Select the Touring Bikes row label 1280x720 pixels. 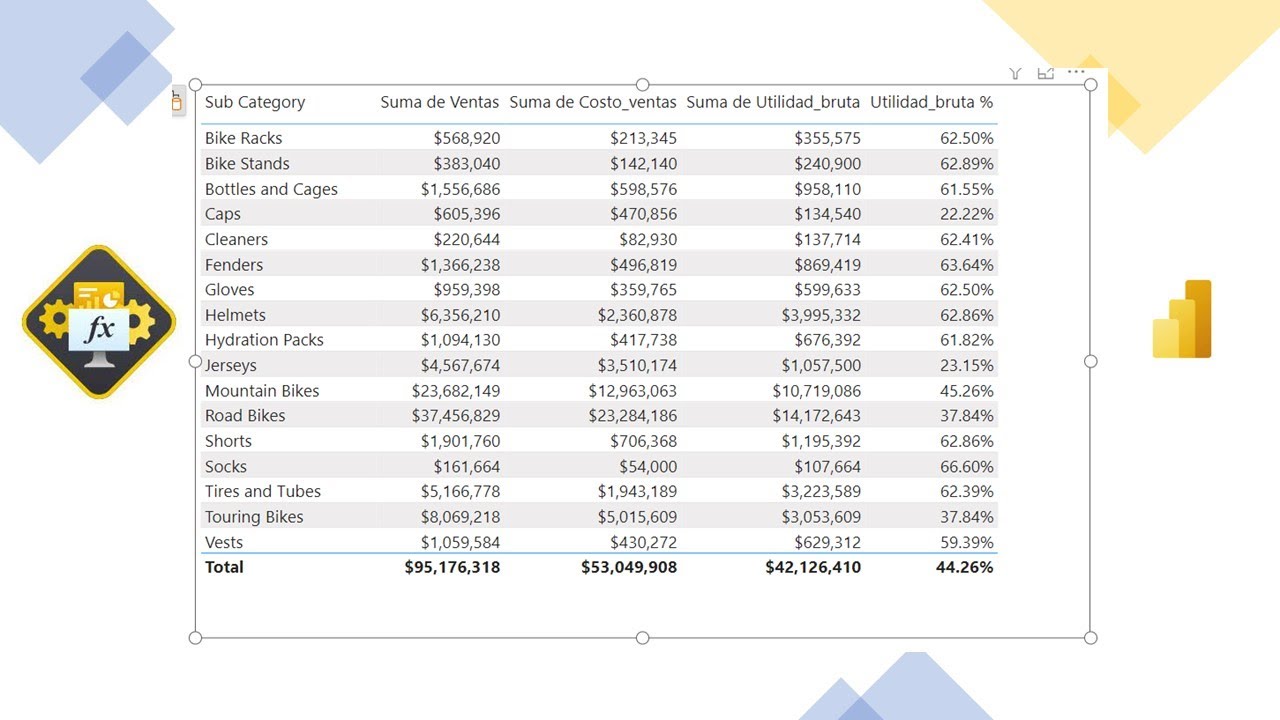254,517
